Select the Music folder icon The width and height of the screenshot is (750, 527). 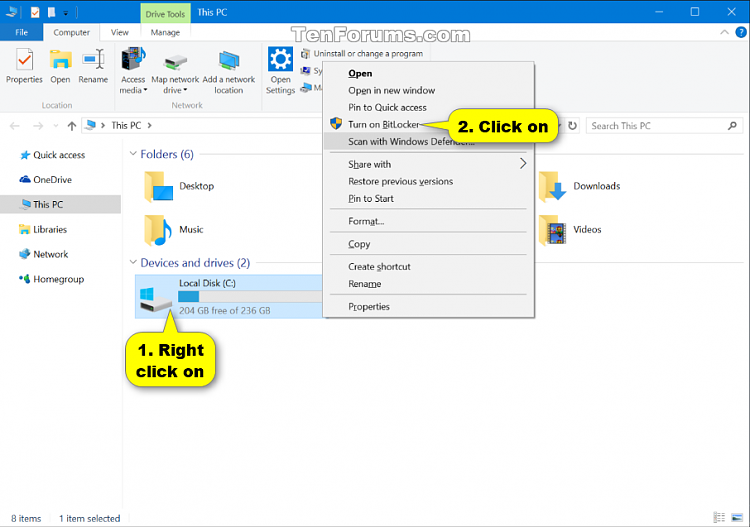[158, 230]
